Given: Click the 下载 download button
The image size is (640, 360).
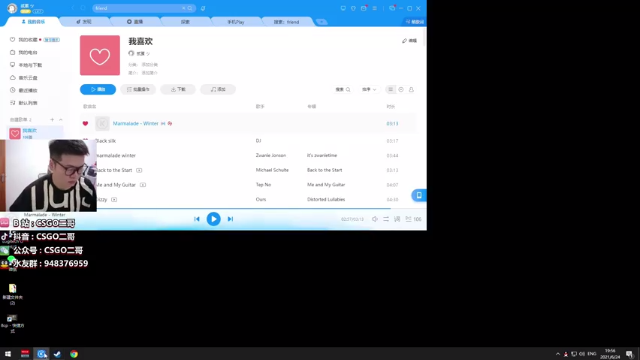Looking at the screenshot, I should (178, 89).
